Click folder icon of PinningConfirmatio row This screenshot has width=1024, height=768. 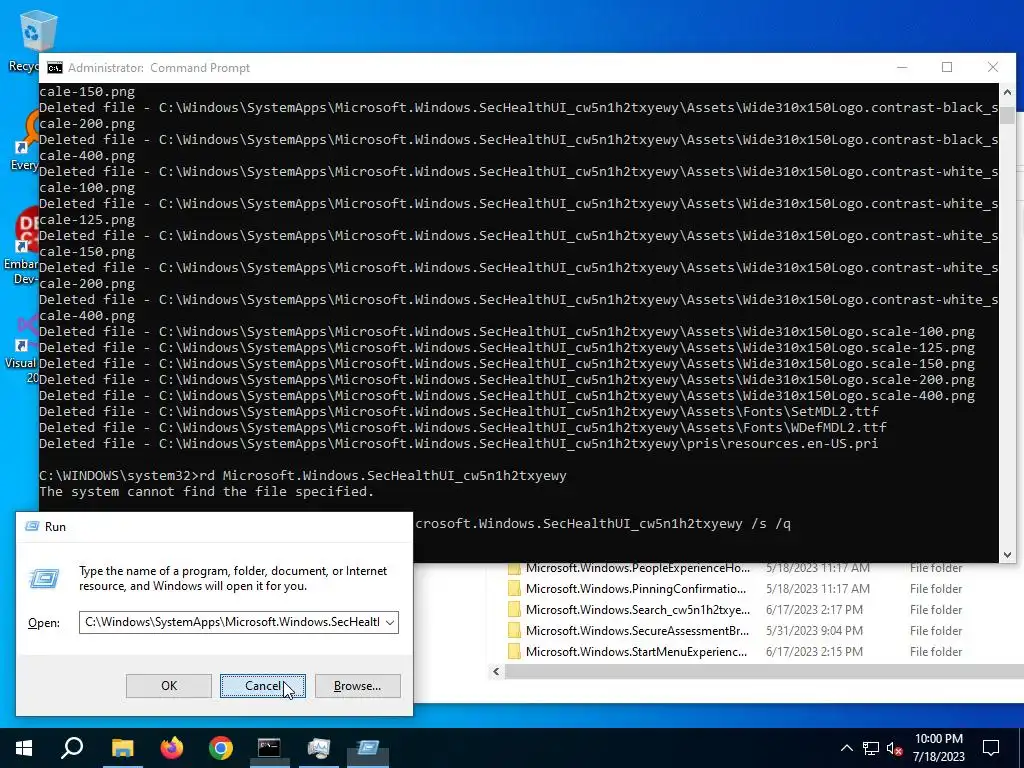[514, 588]
